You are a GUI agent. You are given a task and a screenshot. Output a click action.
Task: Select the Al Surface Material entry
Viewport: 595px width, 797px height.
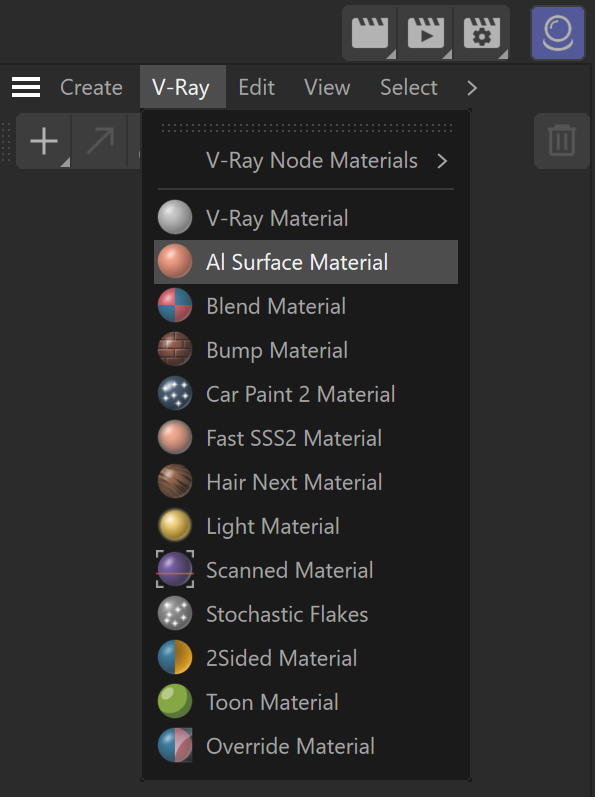click(x=306, y=262)
